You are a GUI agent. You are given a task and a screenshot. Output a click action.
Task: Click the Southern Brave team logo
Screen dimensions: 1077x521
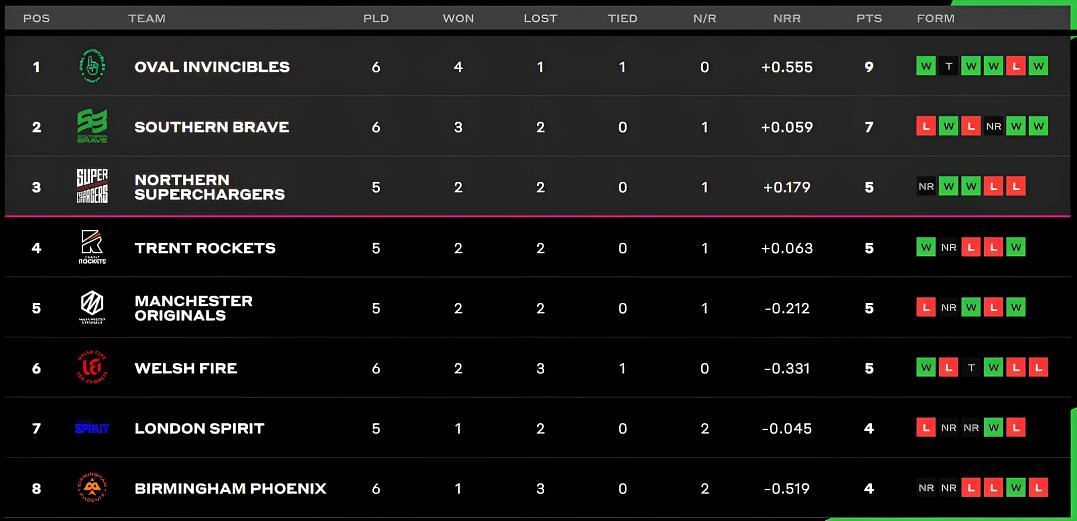tap(92, 126)
